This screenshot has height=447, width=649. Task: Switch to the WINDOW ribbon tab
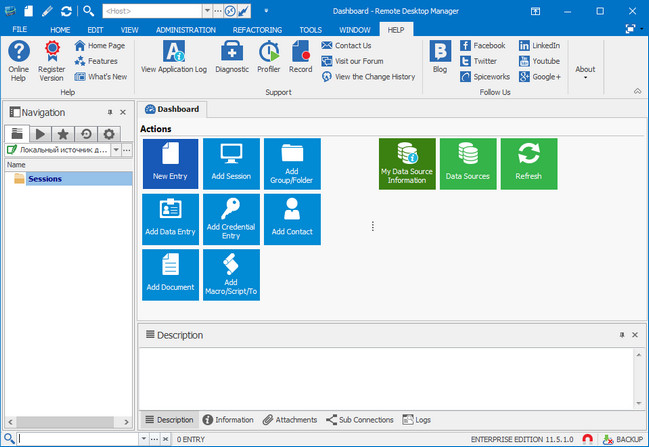[x=355, y=30]
